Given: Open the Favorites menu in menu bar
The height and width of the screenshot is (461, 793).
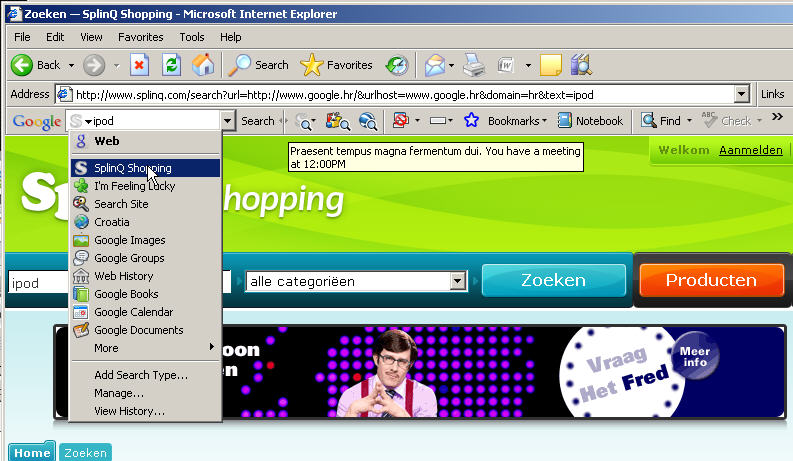Looking at the screenshot, I should tap(141, 37).
